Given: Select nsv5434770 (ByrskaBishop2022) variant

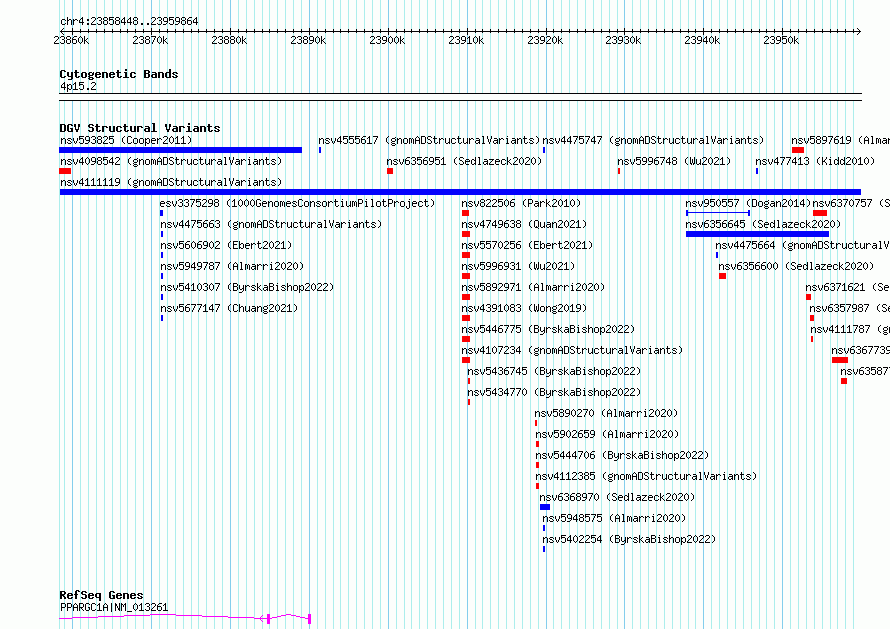Looking at the screenshot, I should (554, 392).
